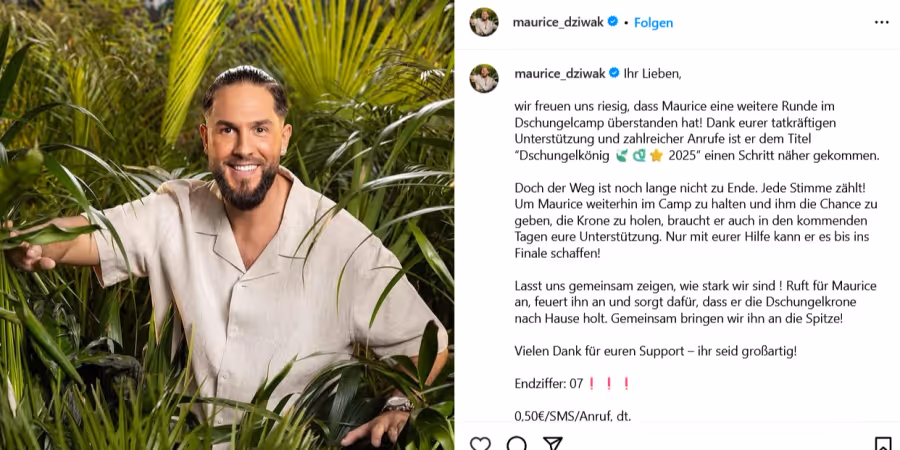Image resolution: width=900 pixels, height=450 pixels.
Task: Click the jungle post photo
Action: 227,225
